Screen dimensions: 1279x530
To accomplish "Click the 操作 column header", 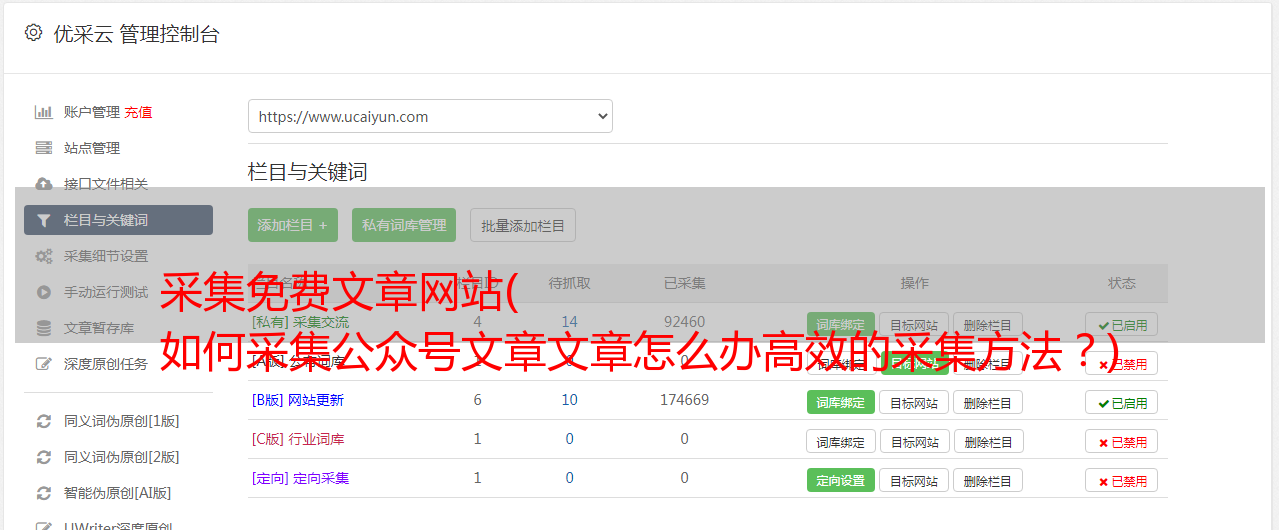I will pos(915,283).
